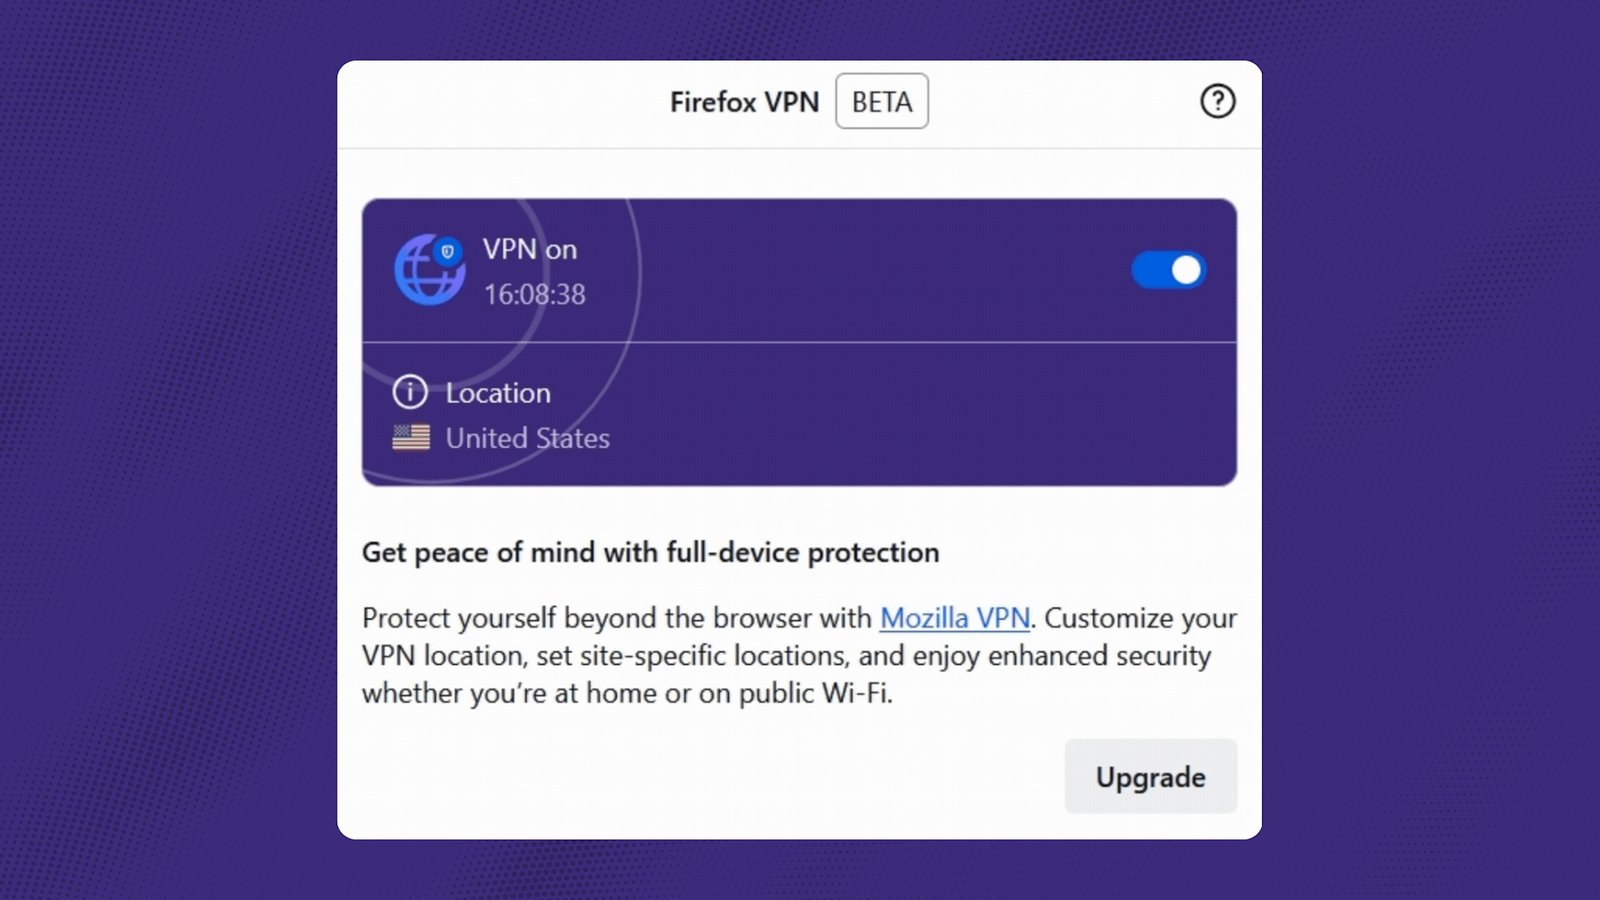Image resolution: width=1600 pixels, height=900 pixels.
Task: Disable the VPN connection toggle
Action: pyautogui.click(x=1168, y=270)
